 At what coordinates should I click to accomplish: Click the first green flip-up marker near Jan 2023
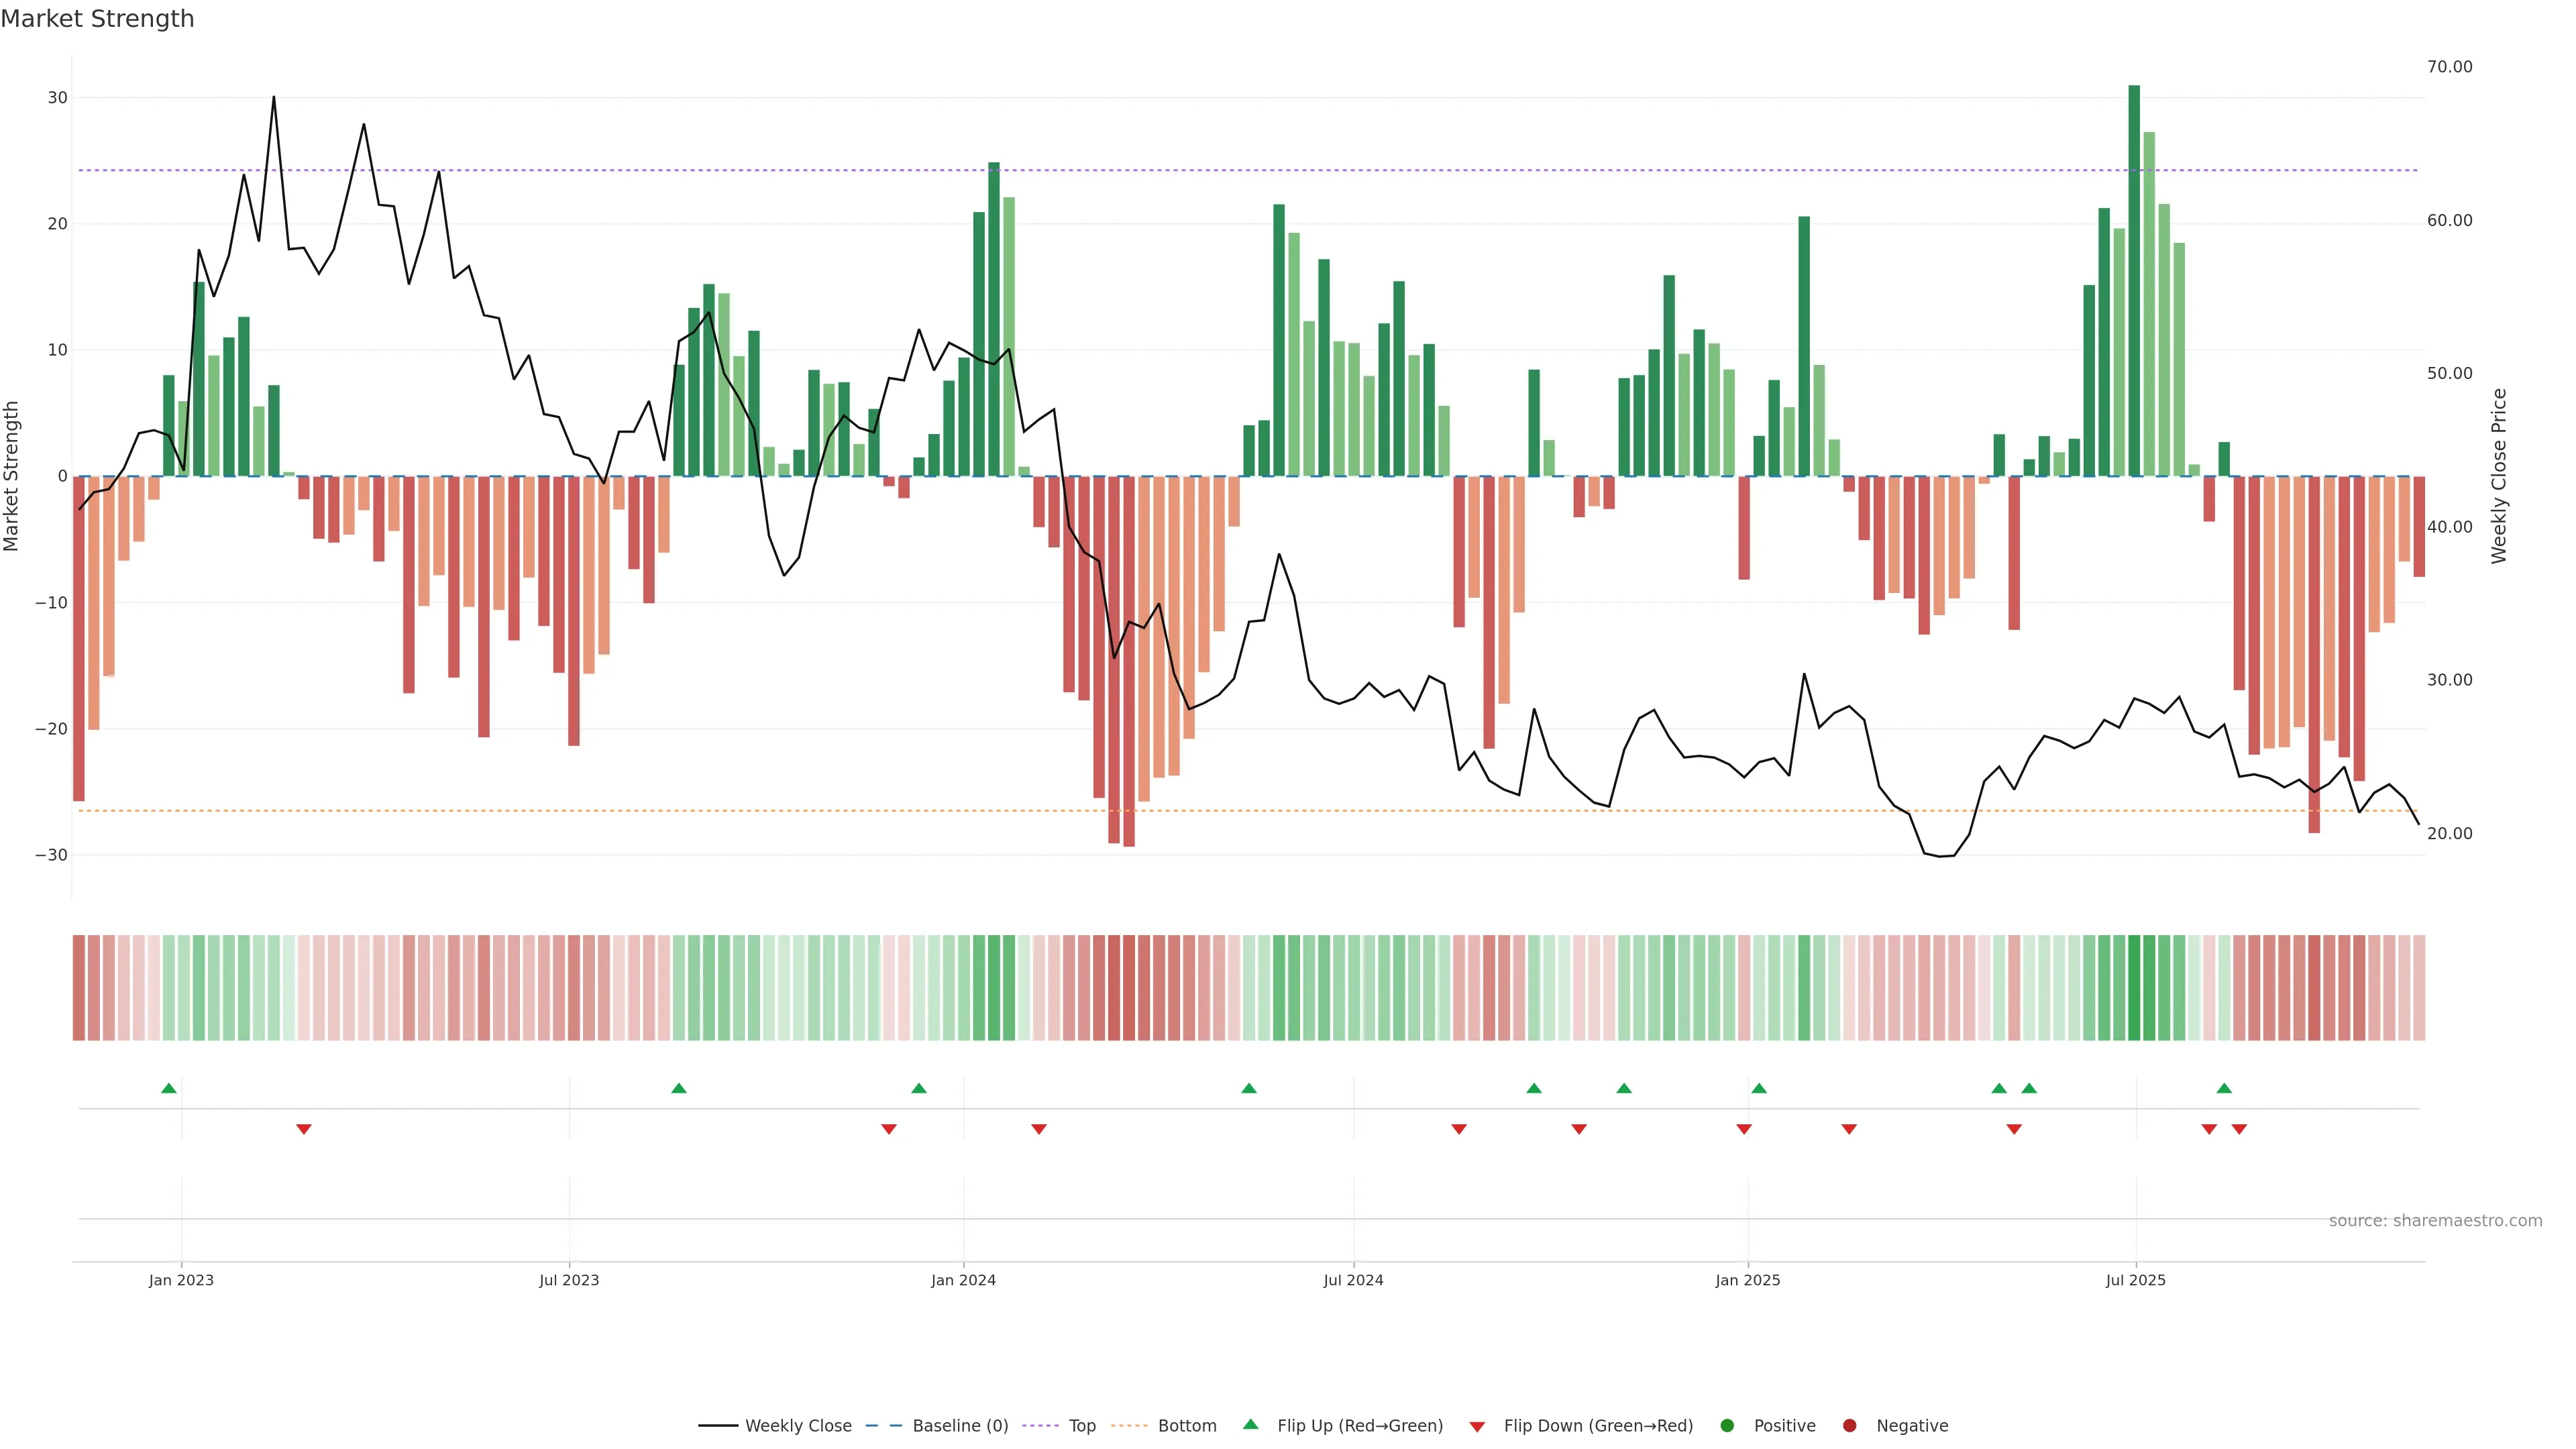pos(169,1088)
